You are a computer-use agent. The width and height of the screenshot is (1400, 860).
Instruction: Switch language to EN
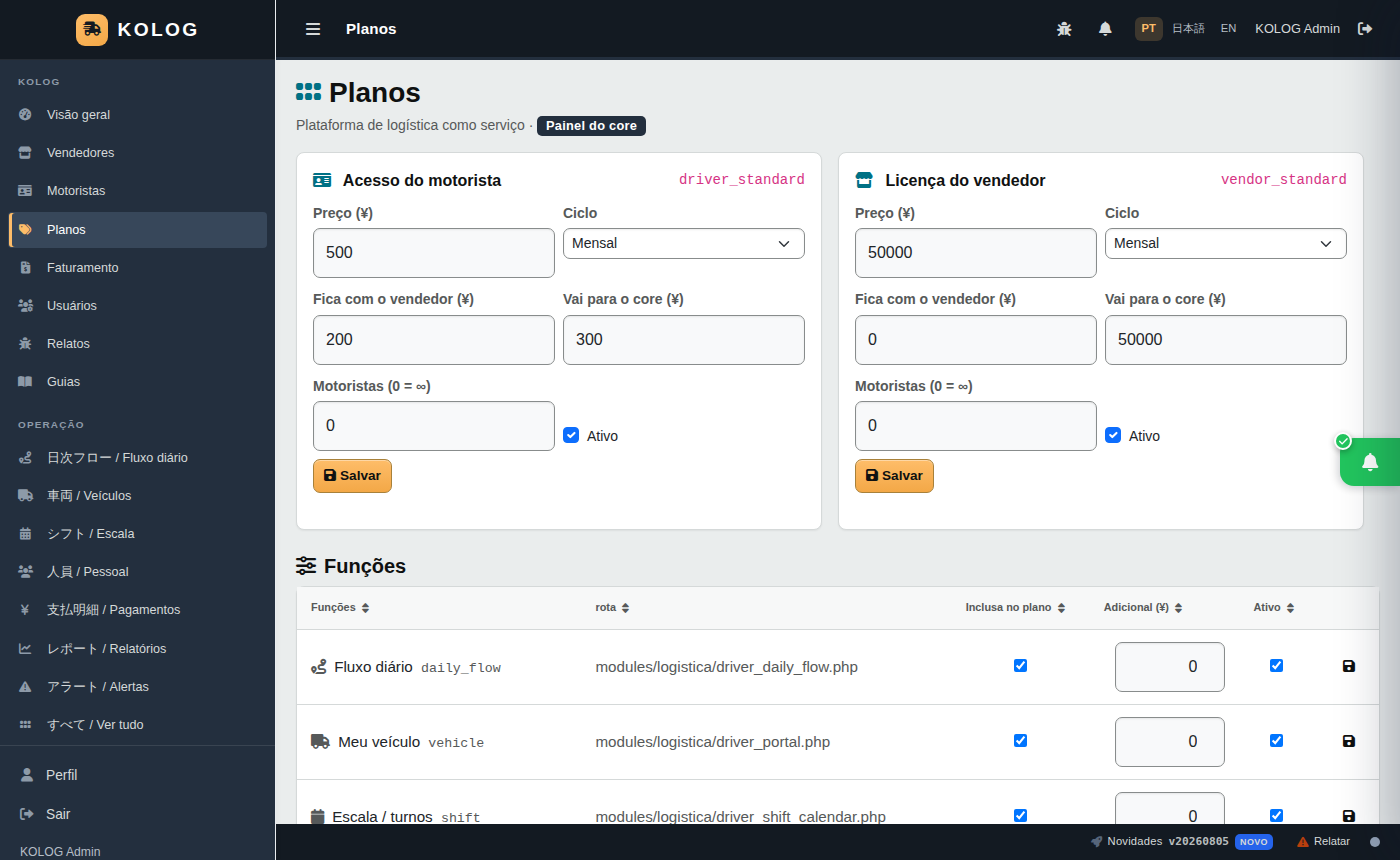[x=1228, y=29]
